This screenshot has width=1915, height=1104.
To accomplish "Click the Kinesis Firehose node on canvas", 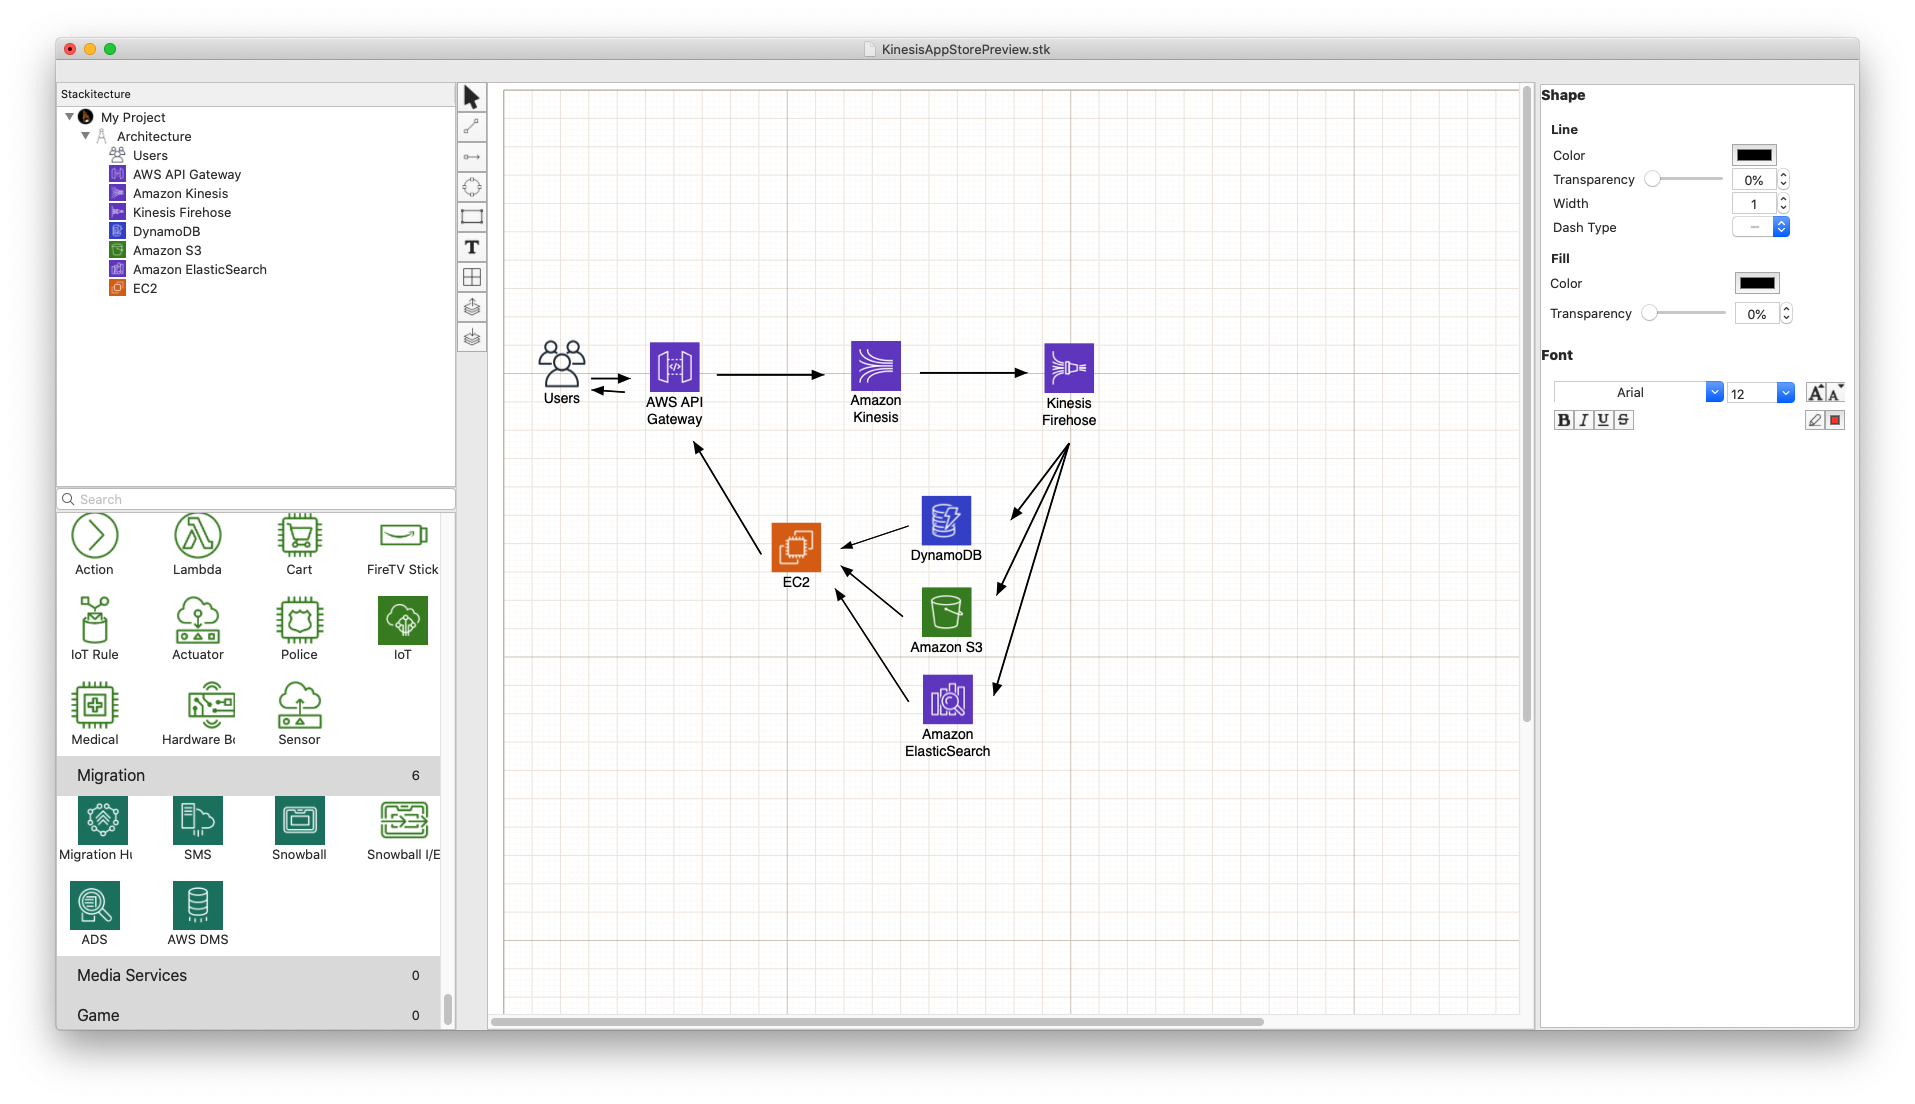I will 1069,369.
